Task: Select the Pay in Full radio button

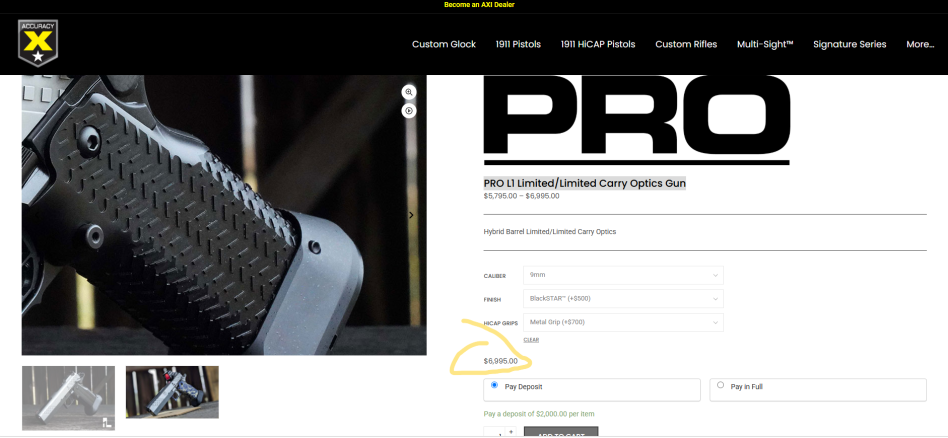Action: pyautogui.click(x=720, y=385)
